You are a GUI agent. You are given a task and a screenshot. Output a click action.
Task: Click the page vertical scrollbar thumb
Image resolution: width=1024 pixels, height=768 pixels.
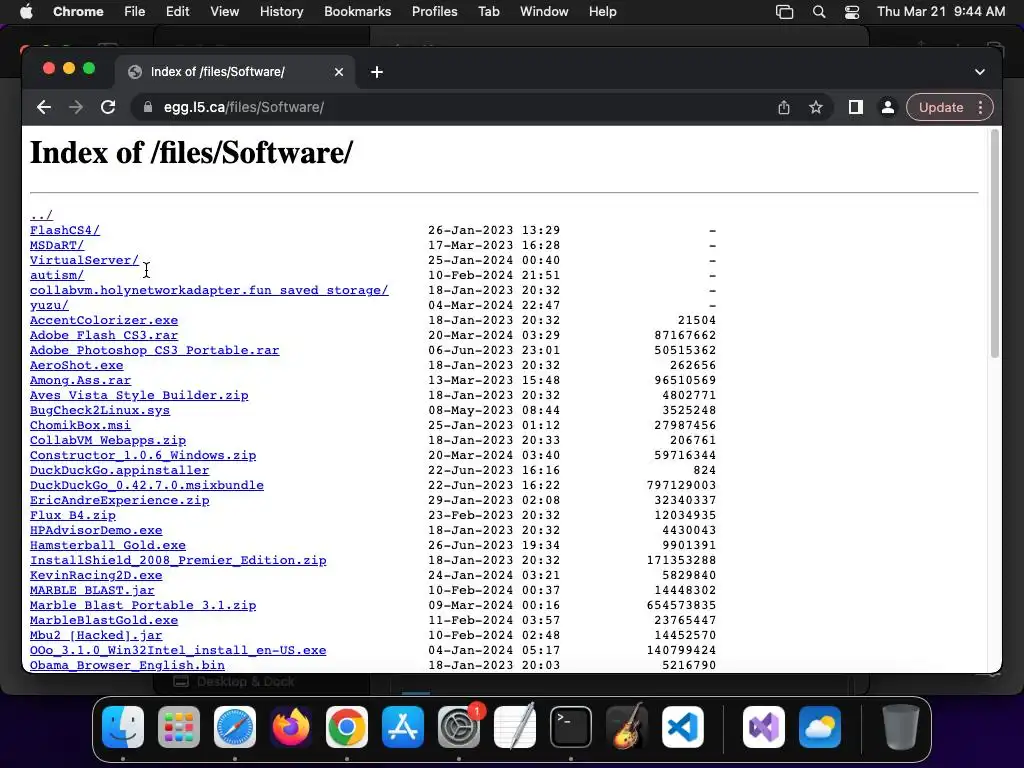[995, 244]
